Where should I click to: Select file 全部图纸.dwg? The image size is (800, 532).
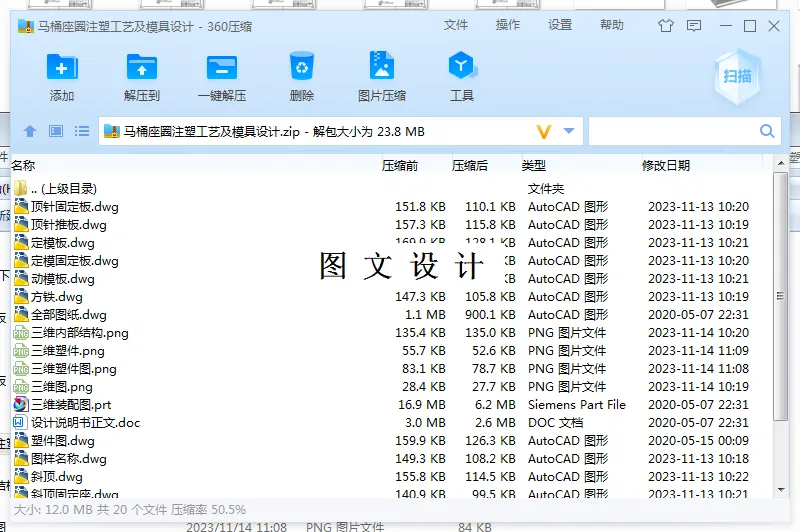[x=391, y=315]
